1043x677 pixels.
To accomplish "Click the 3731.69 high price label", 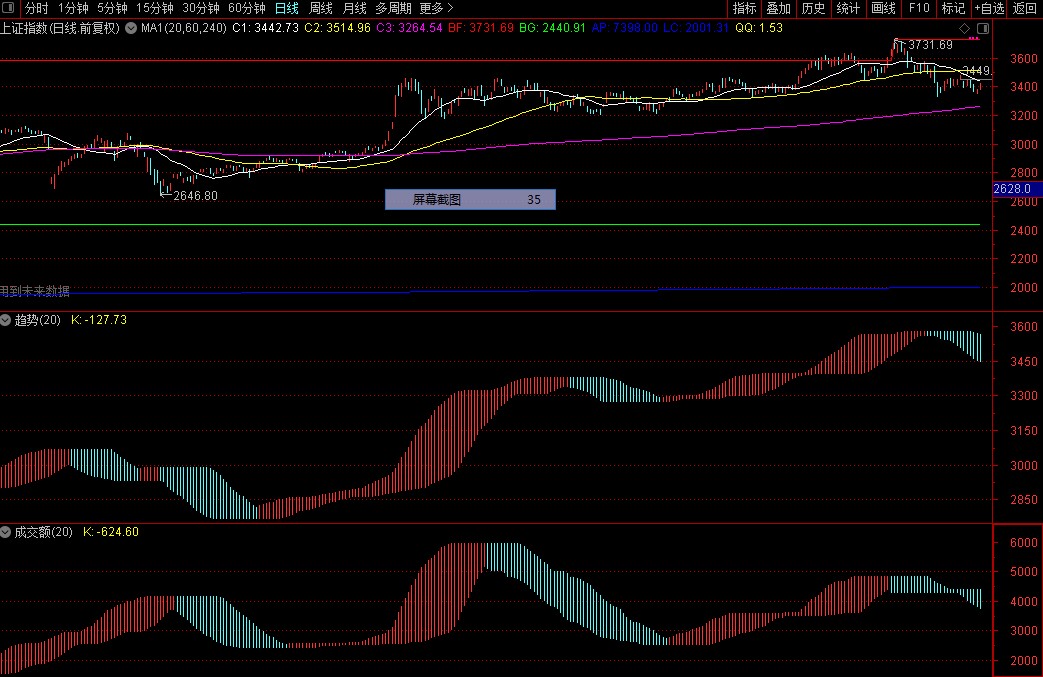I will point(931,45).
